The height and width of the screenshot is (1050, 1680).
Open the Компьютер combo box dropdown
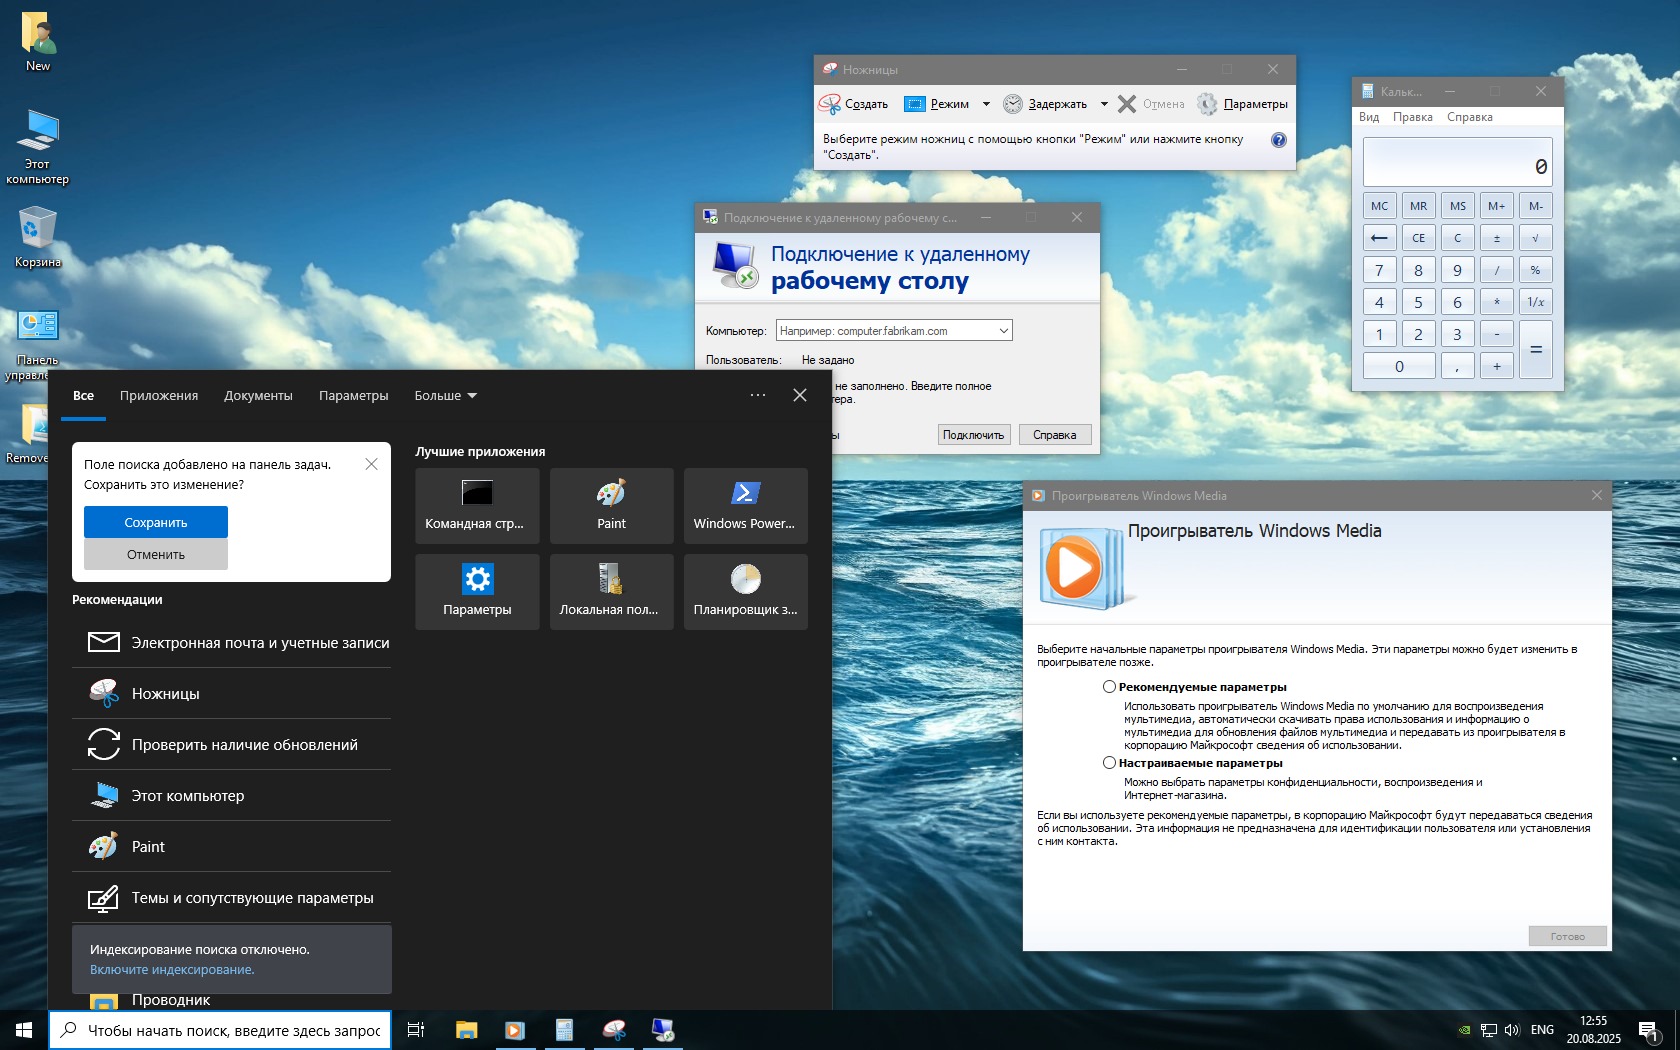click(1003, 331)
